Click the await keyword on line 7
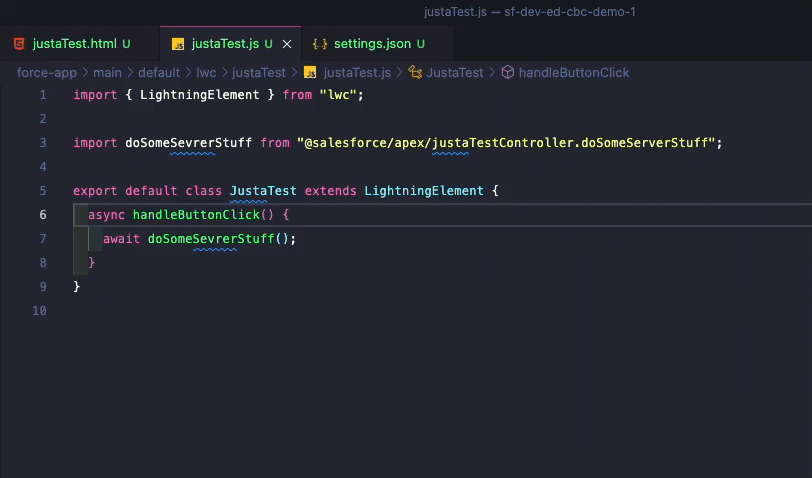Screen dimensions: 812x478 pos(121,239)
